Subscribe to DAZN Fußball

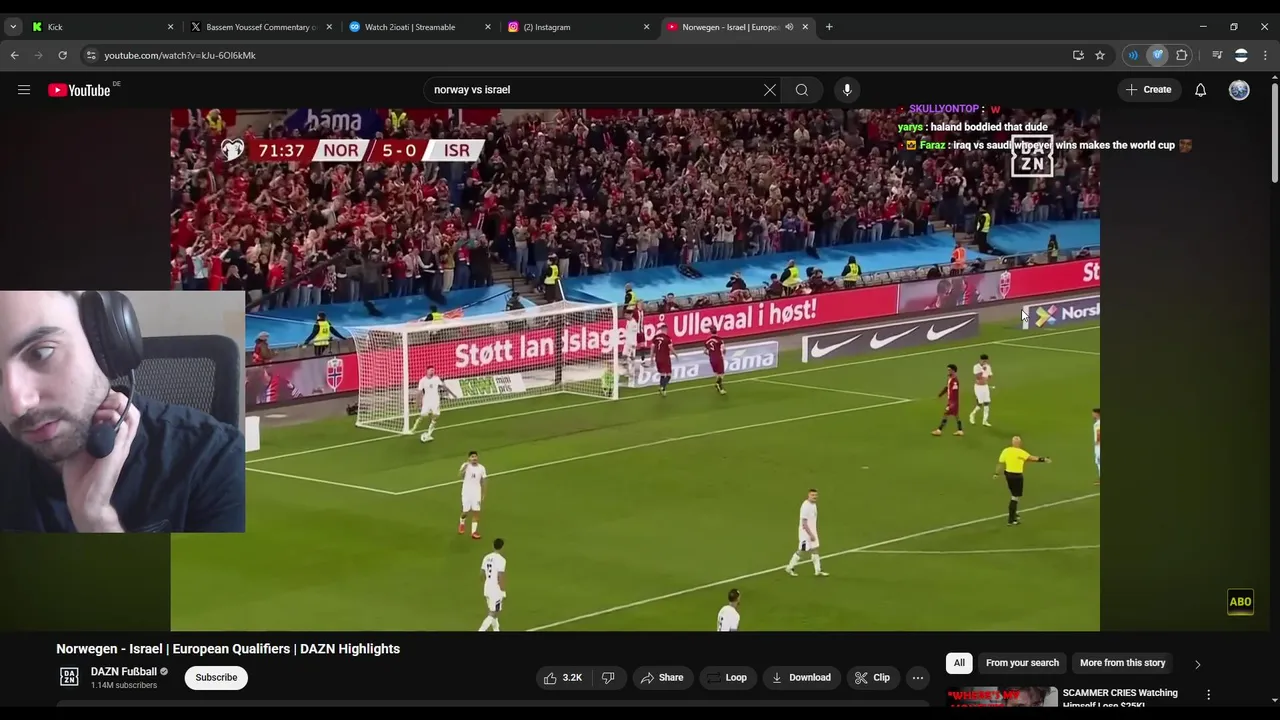(x=216, y=678)
